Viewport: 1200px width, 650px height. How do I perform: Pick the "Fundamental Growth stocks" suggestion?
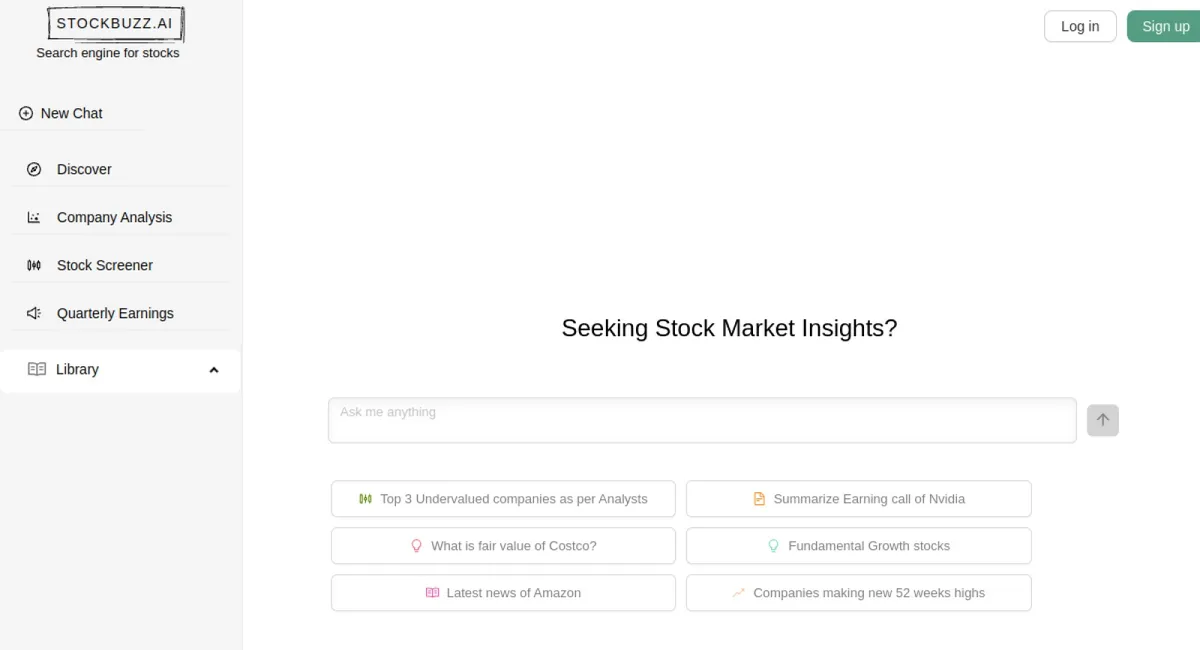pyautogui.click(x=859, y=546)
